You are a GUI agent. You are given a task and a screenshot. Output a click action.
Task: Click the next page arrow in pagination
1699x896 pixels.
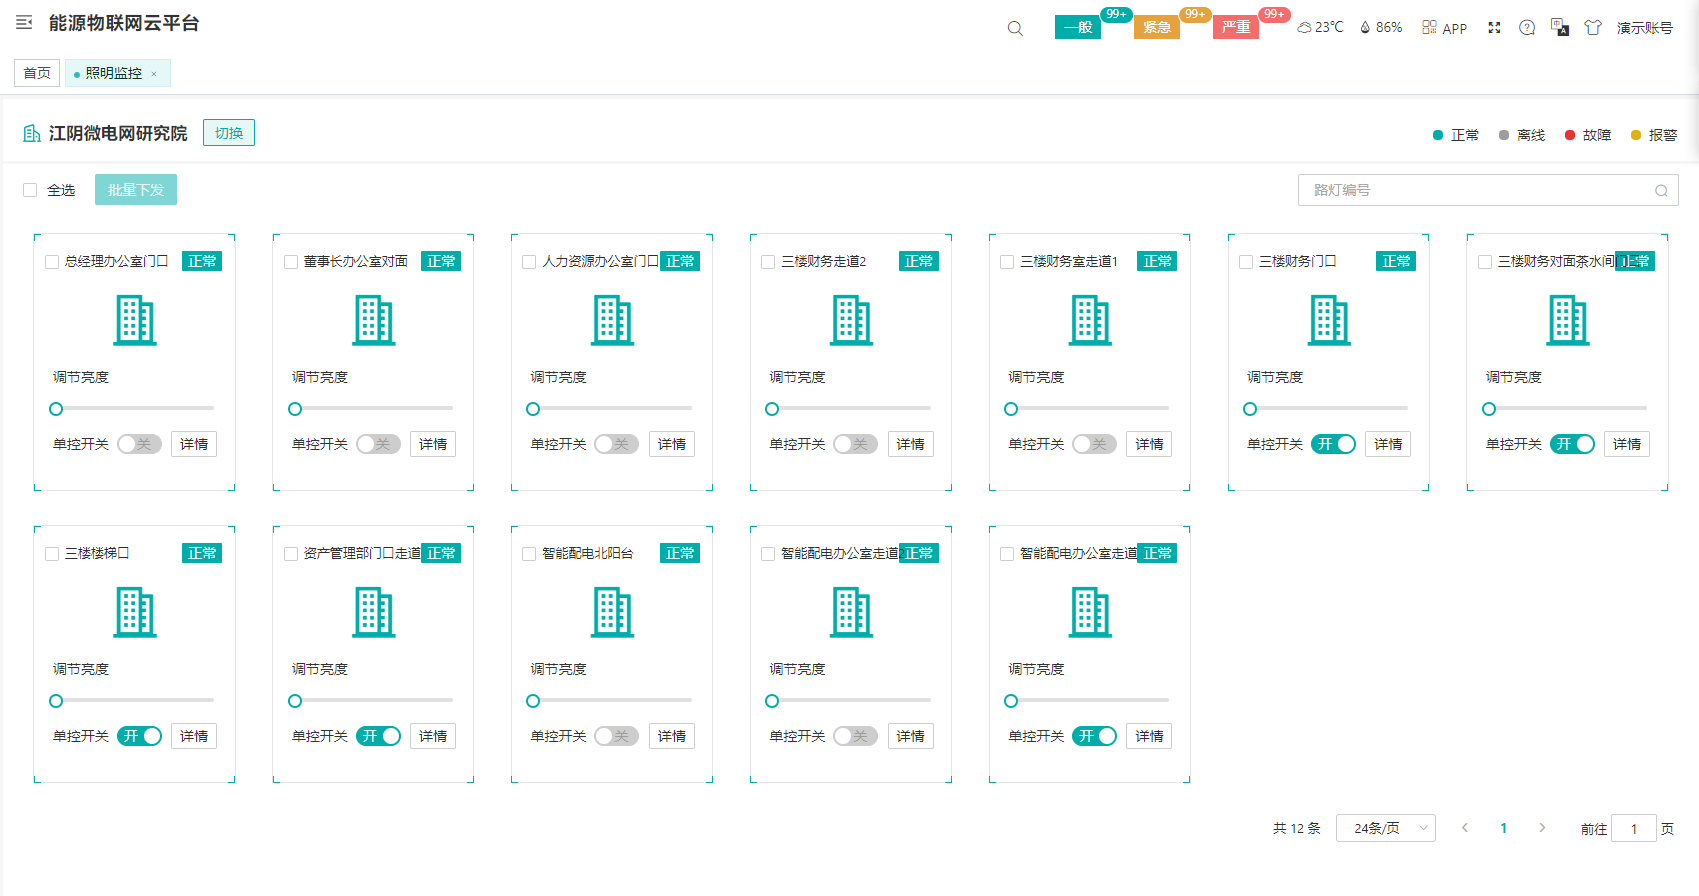coord(1542,828)
